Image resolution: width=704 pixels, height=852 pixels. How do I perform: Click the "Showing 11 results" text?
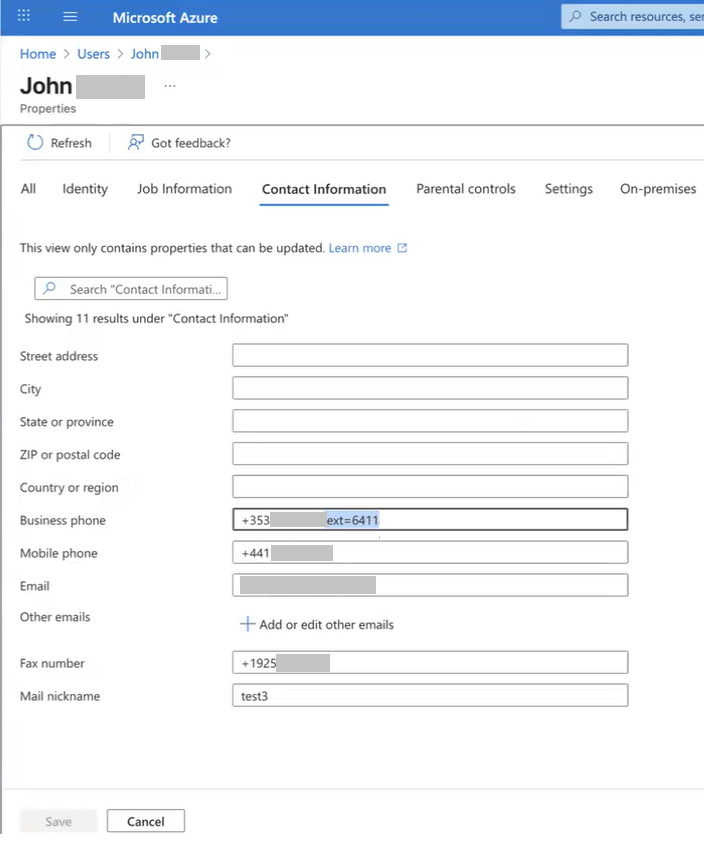coord(156,318)
